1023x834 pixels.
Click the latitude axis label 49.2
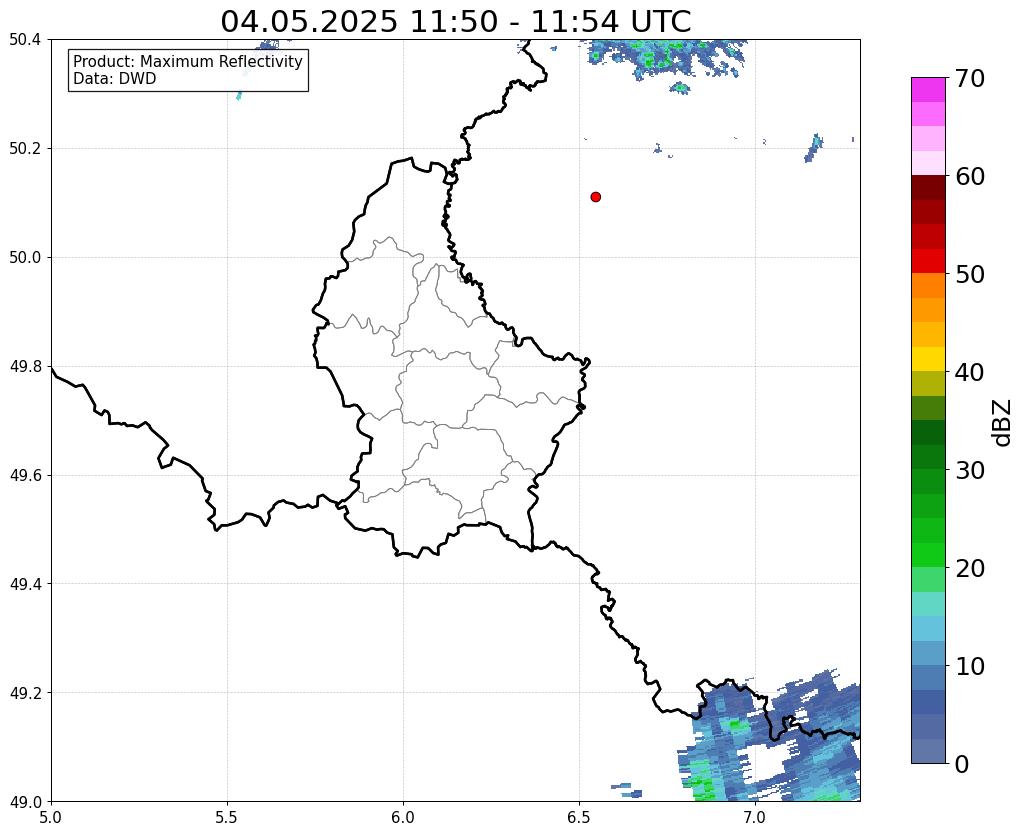[25, 692]
